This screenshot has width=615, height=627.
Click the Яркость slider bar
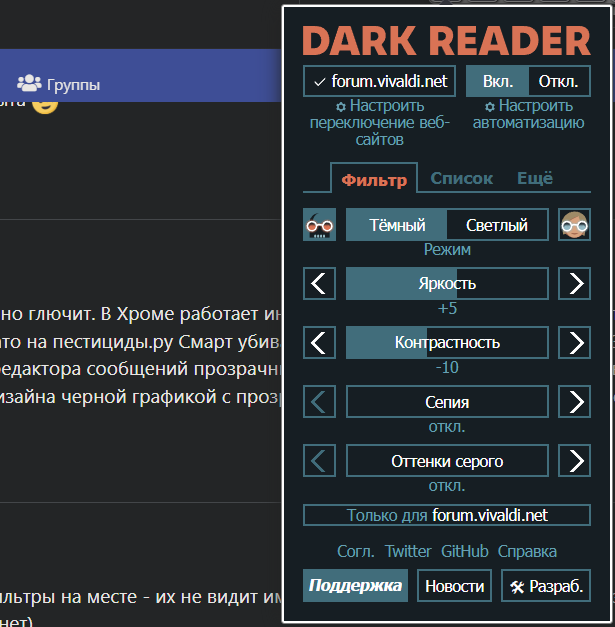click(447, 284)
